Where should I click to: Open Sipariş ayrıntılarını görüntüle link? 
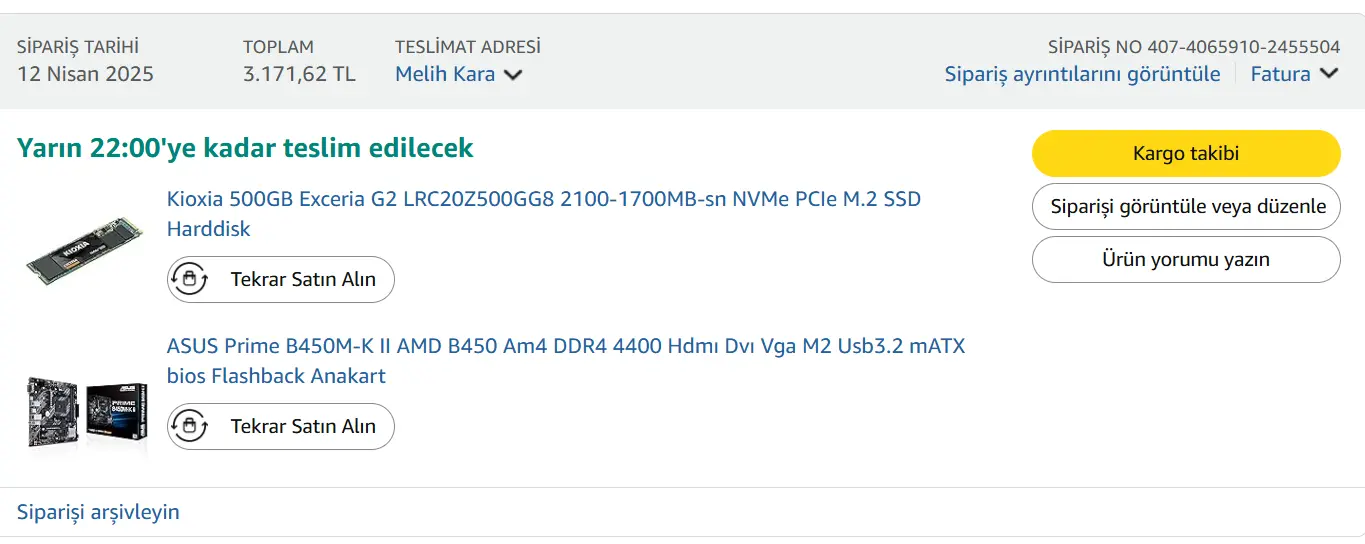(1082, 74)
